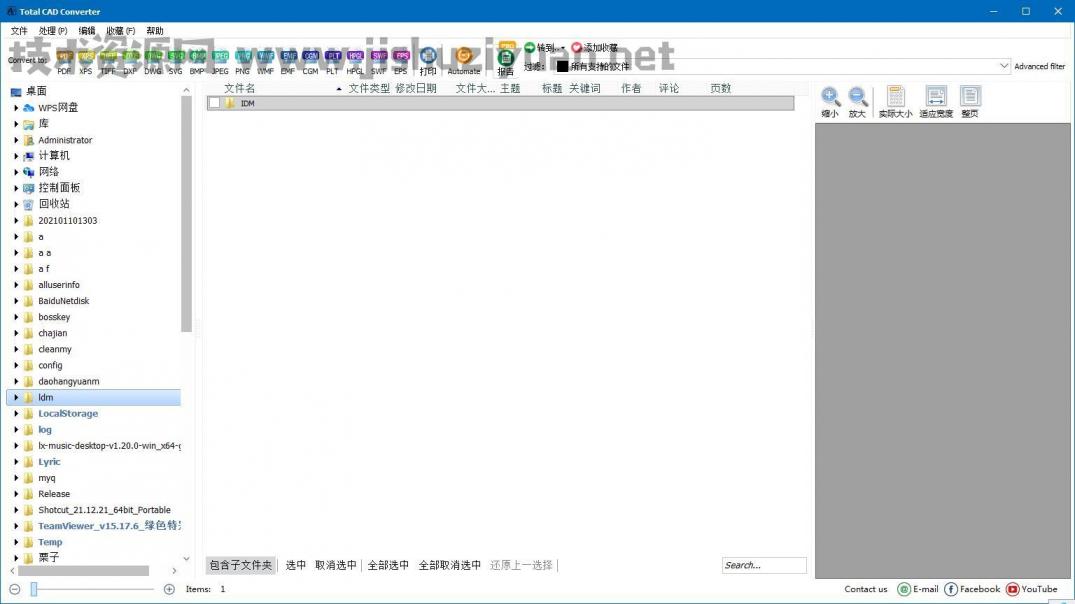Convert to PDF format icon
This screenshot has width=1075, height=604.
click(64, 61)
